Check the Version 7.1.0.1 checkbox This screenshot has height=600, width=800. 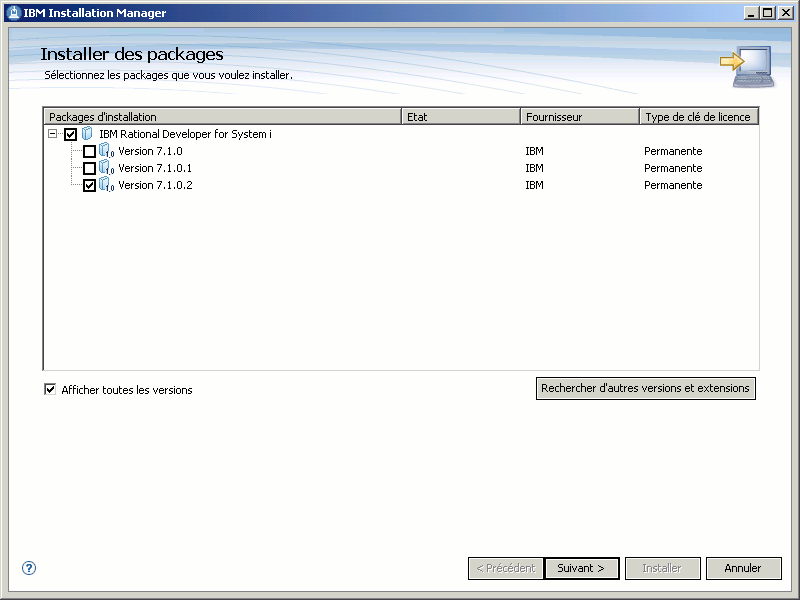(89, 168)
